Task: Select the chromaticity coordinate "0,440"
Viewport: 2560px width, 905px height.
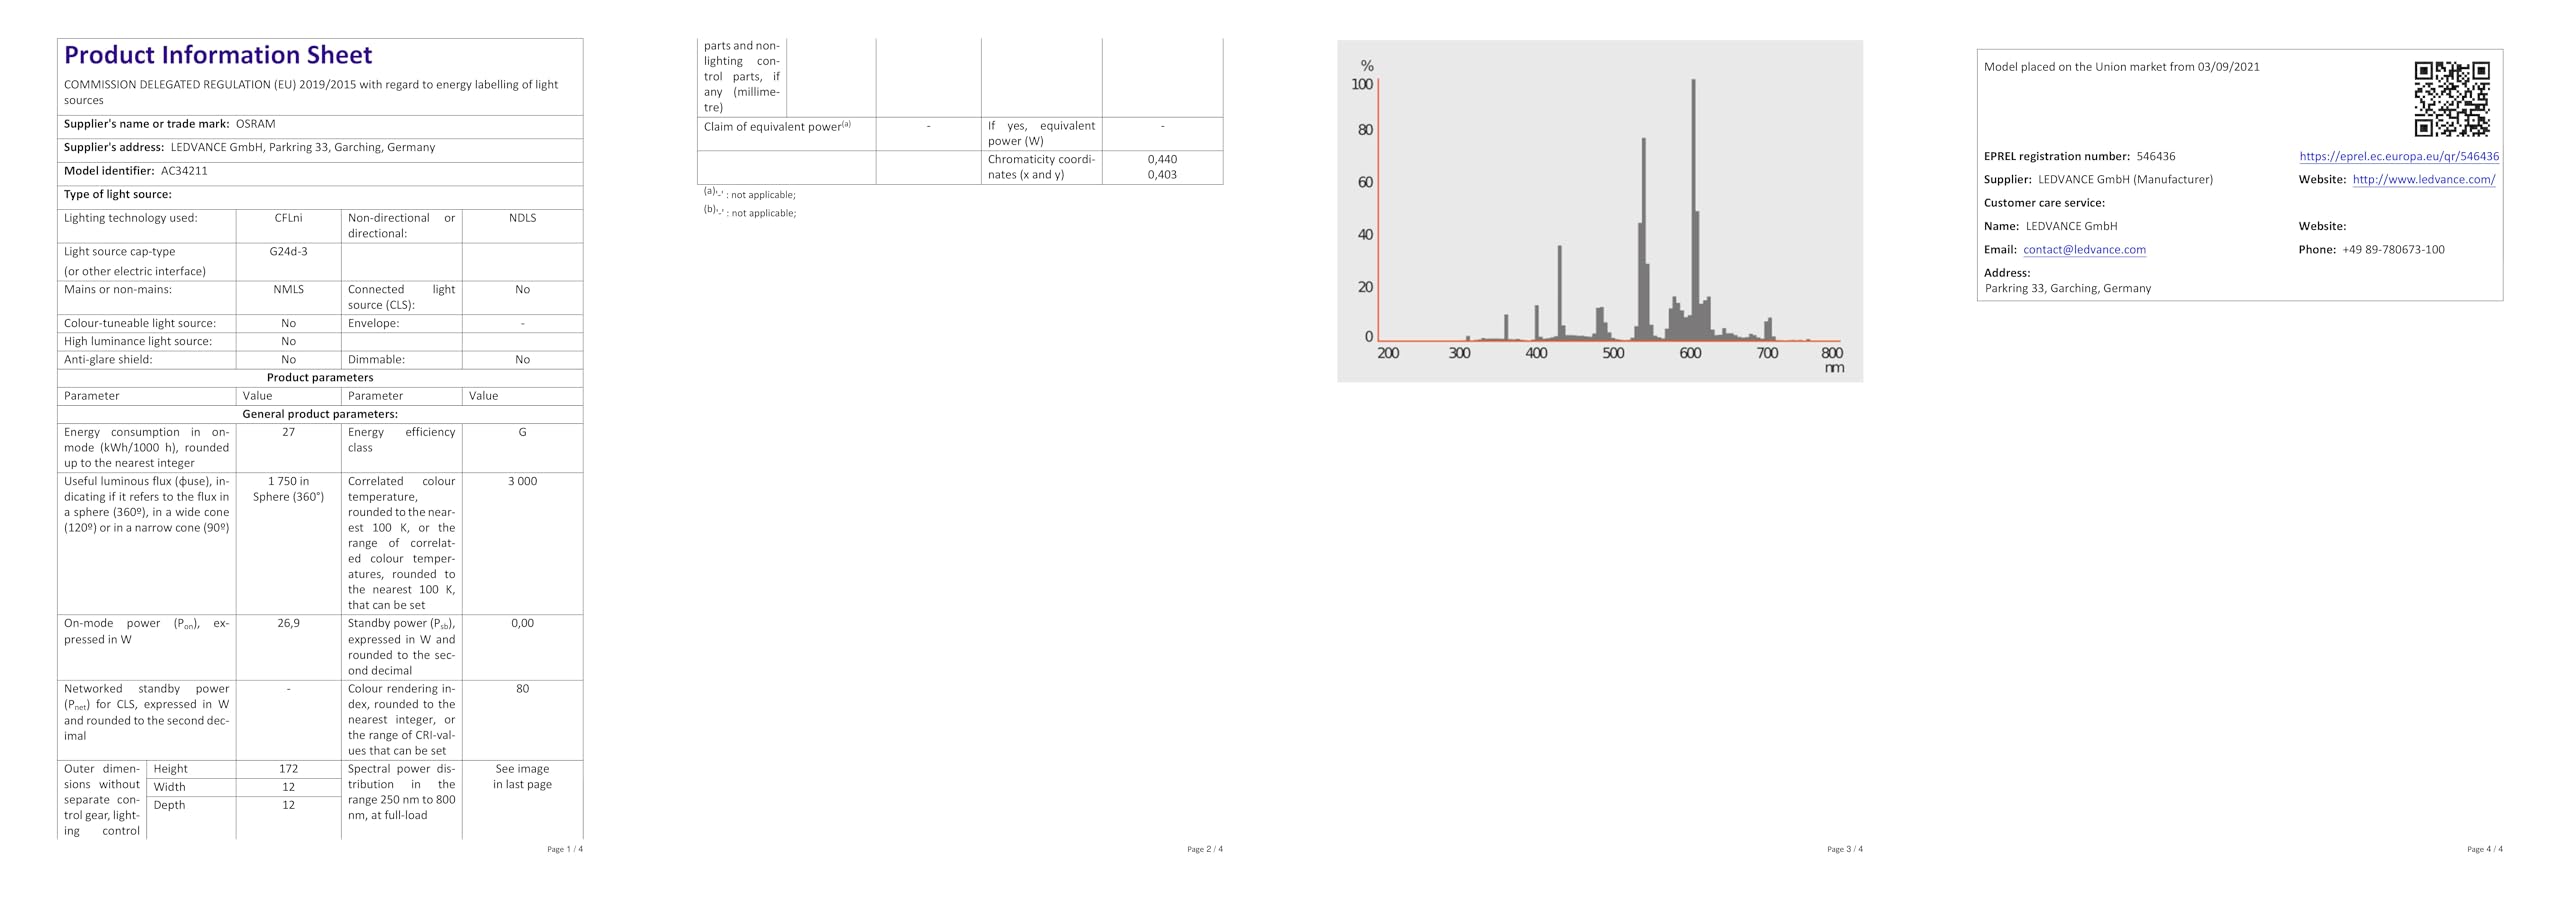Action: click(x=1162, y=160)
